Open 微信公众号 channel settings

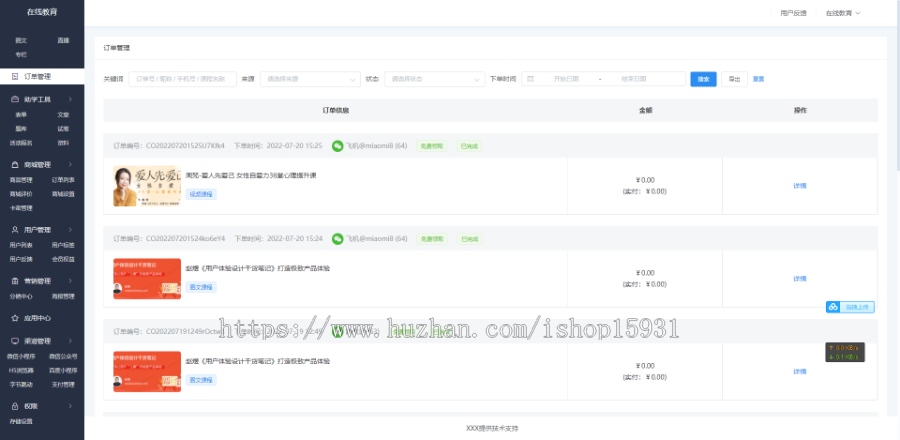click(63, 356)
